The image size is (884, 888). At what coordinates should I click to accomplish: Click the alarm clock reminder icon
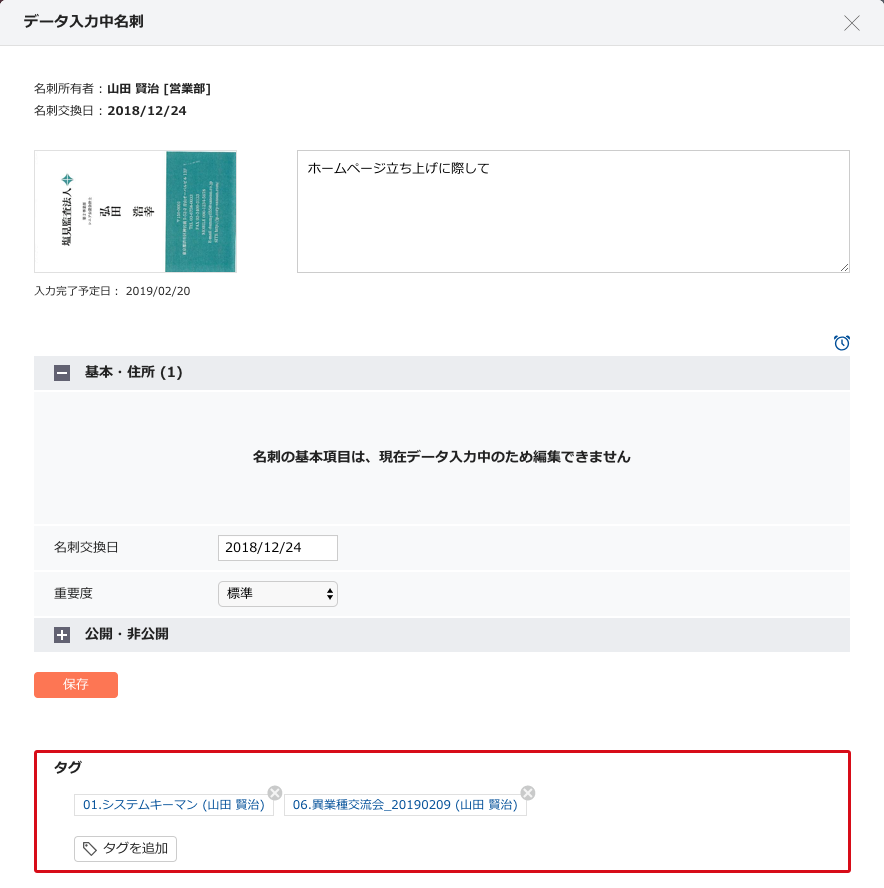click(841, 343)
